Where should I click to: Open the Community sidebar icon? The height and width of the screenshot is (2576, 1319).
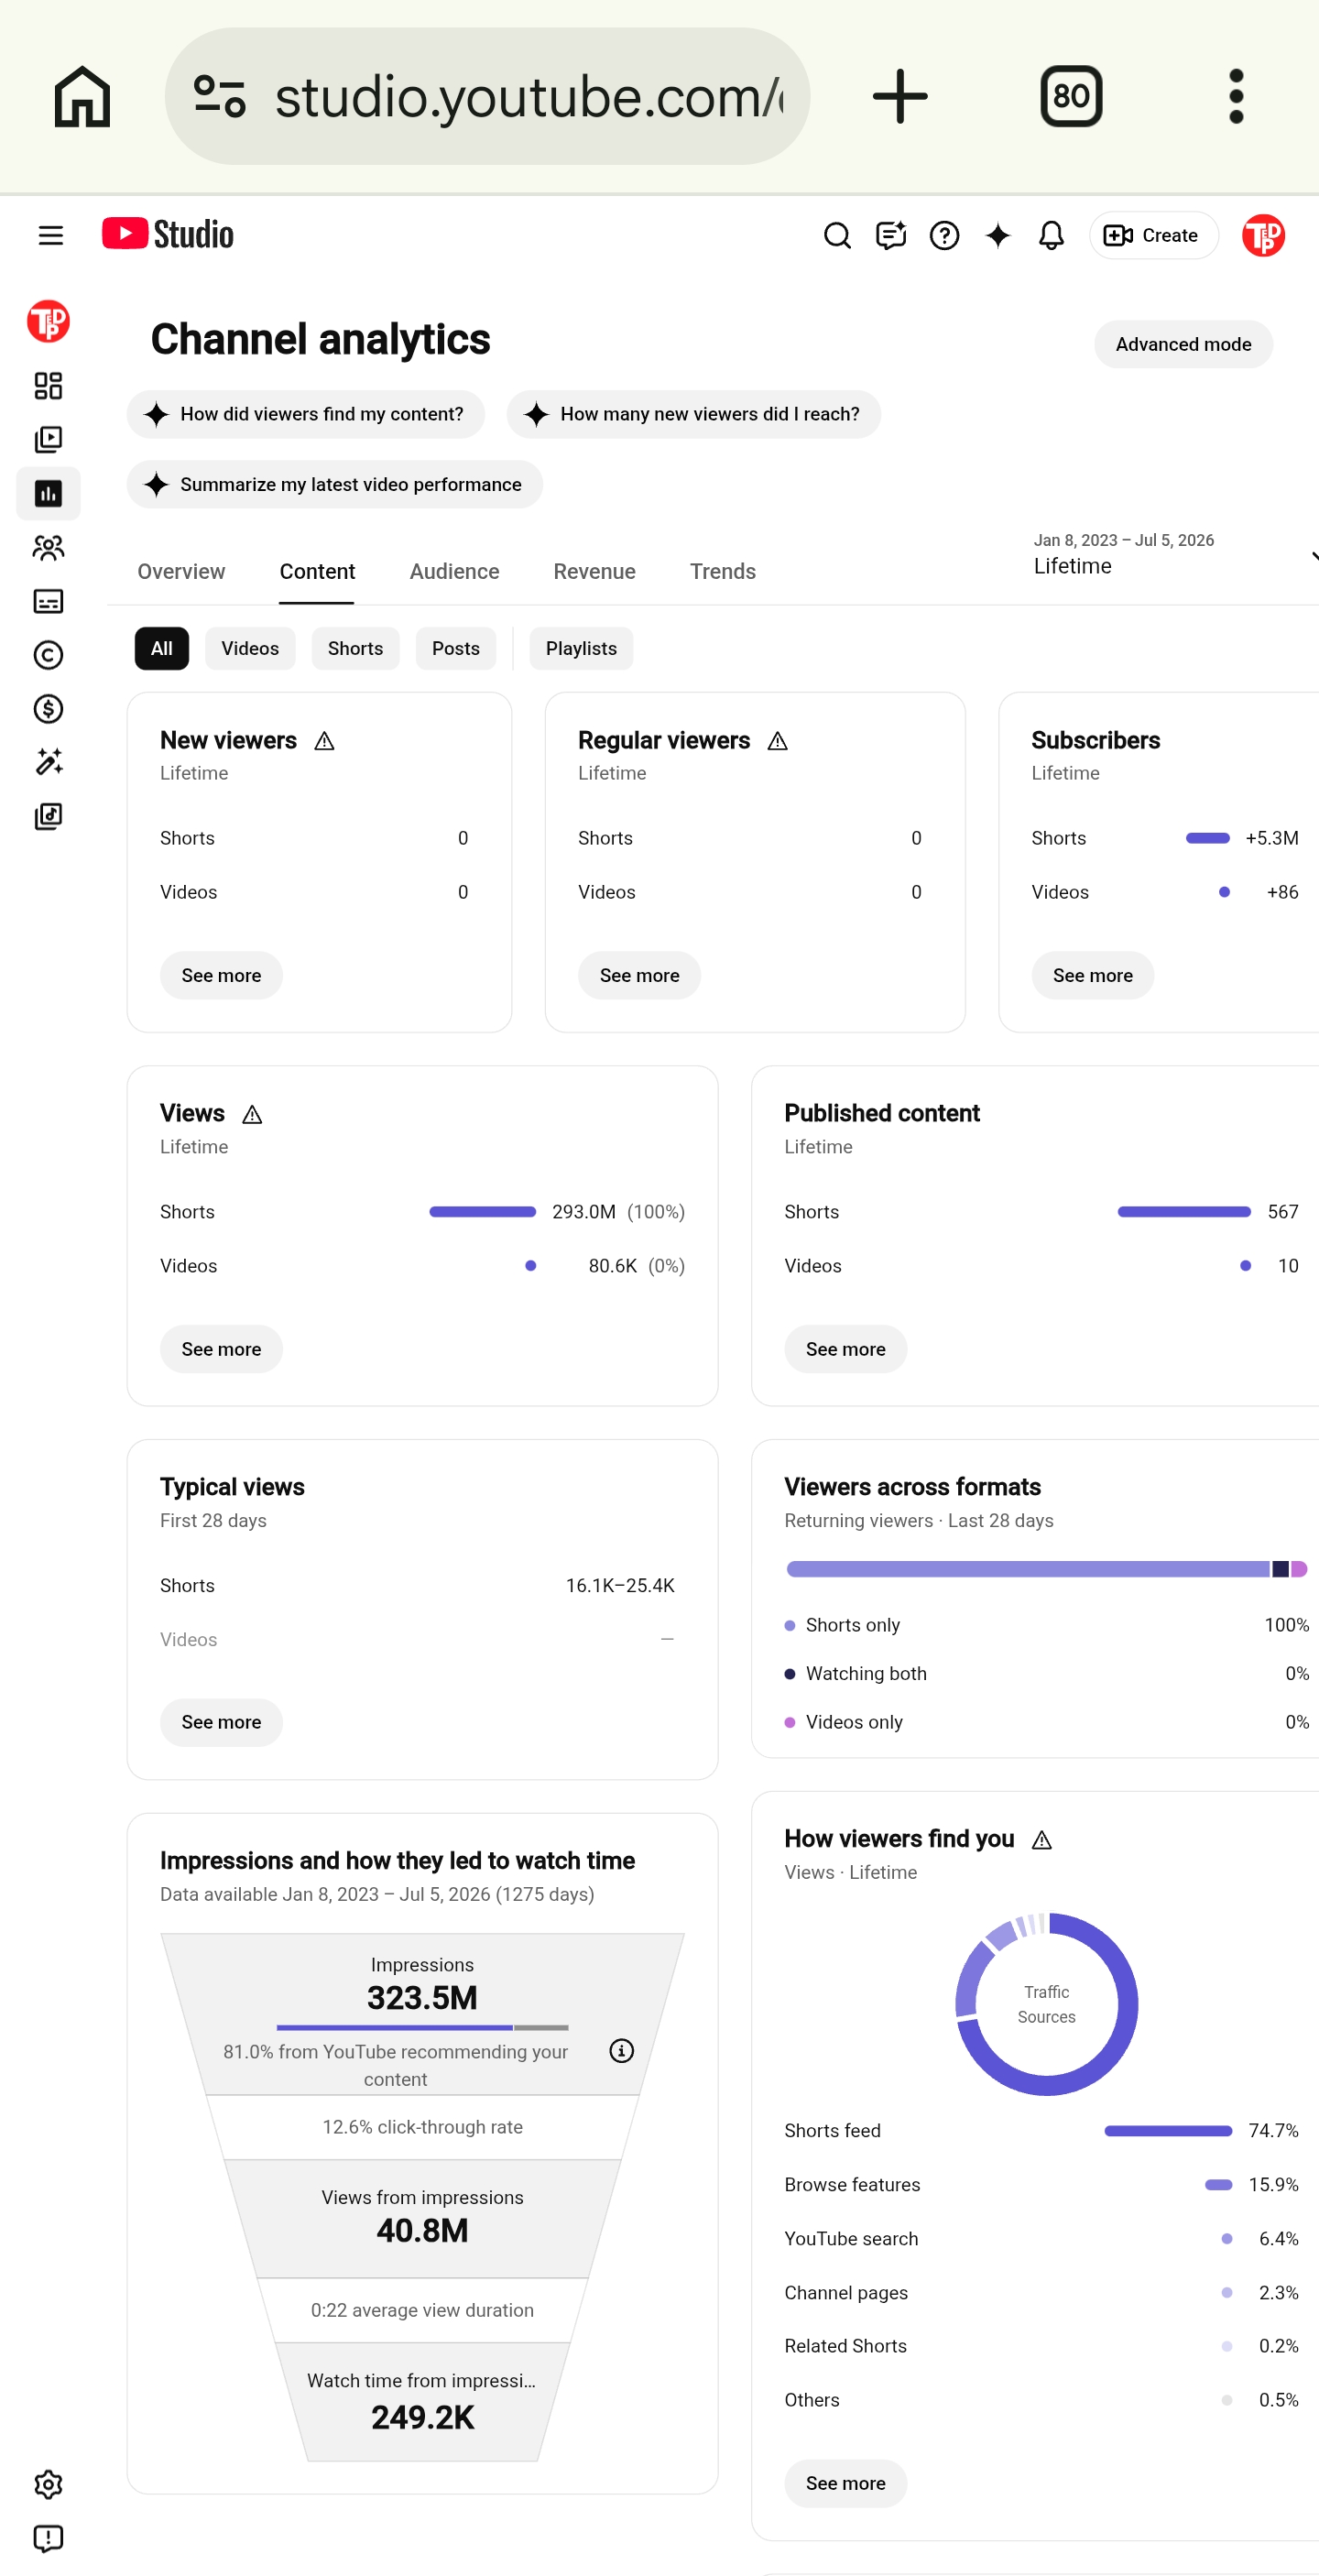click(48, 547)
